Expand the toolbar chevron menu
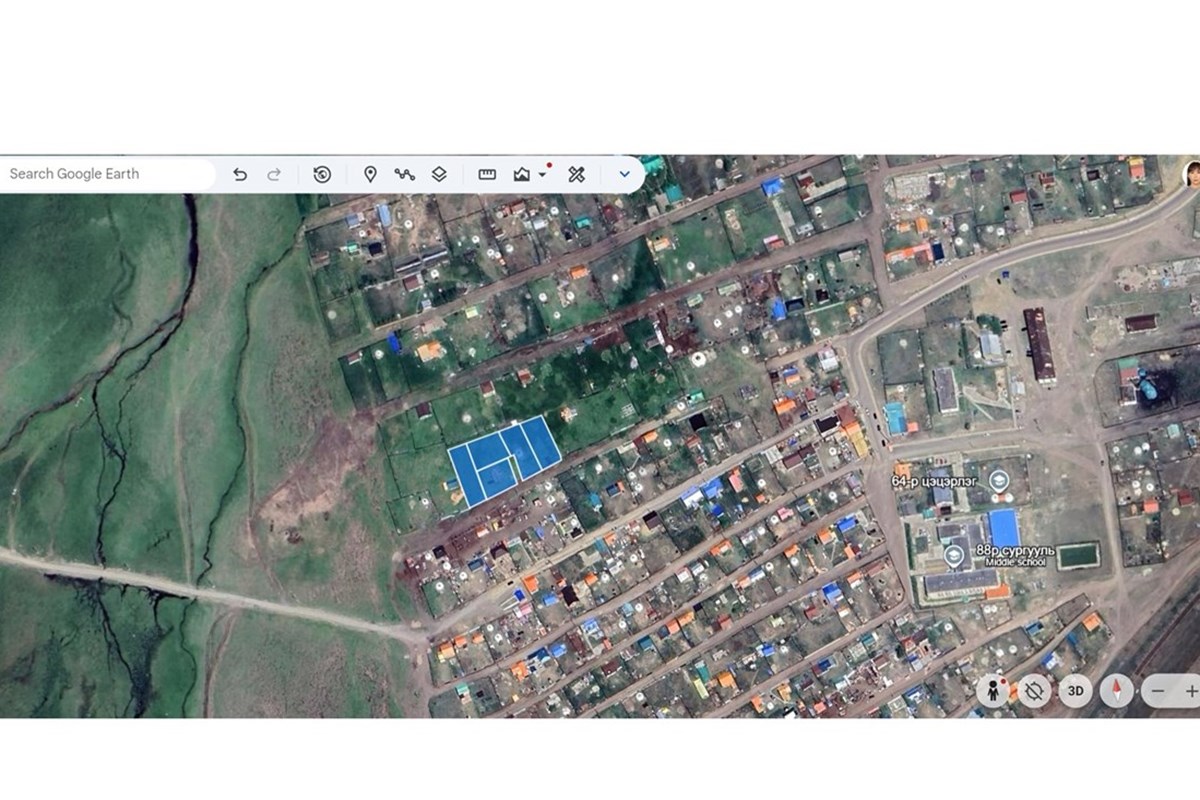The height and width of the screenshot is (800, 1200). [x=624, y=174]
